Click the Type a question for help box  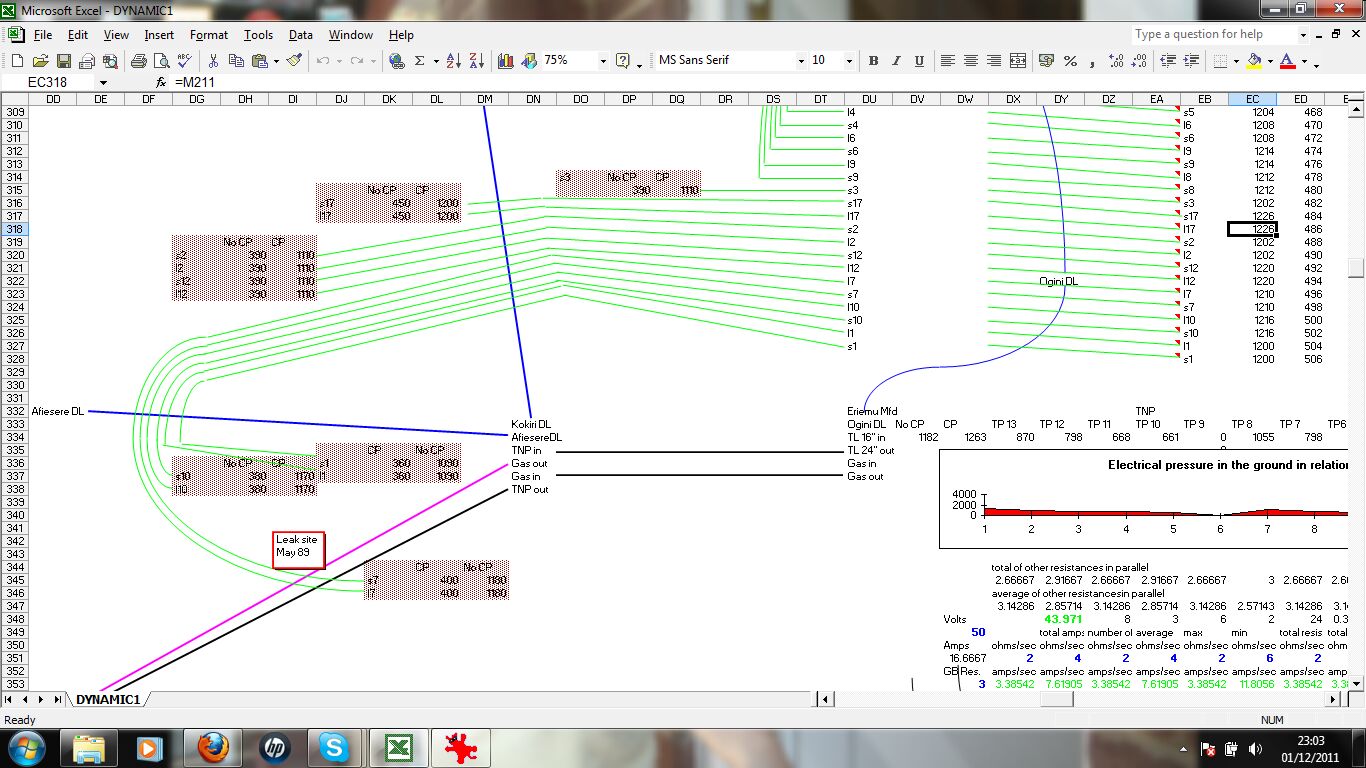(x=1212, y=34)
